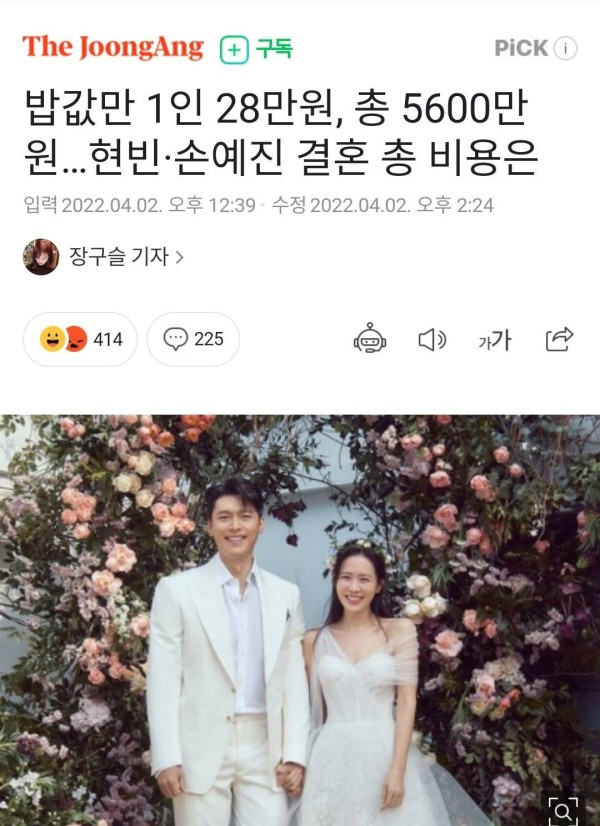Viewport: 600px width, 826px height.
Task: Tap the yellow smiling reaction emoji
Action: point(52,339)
